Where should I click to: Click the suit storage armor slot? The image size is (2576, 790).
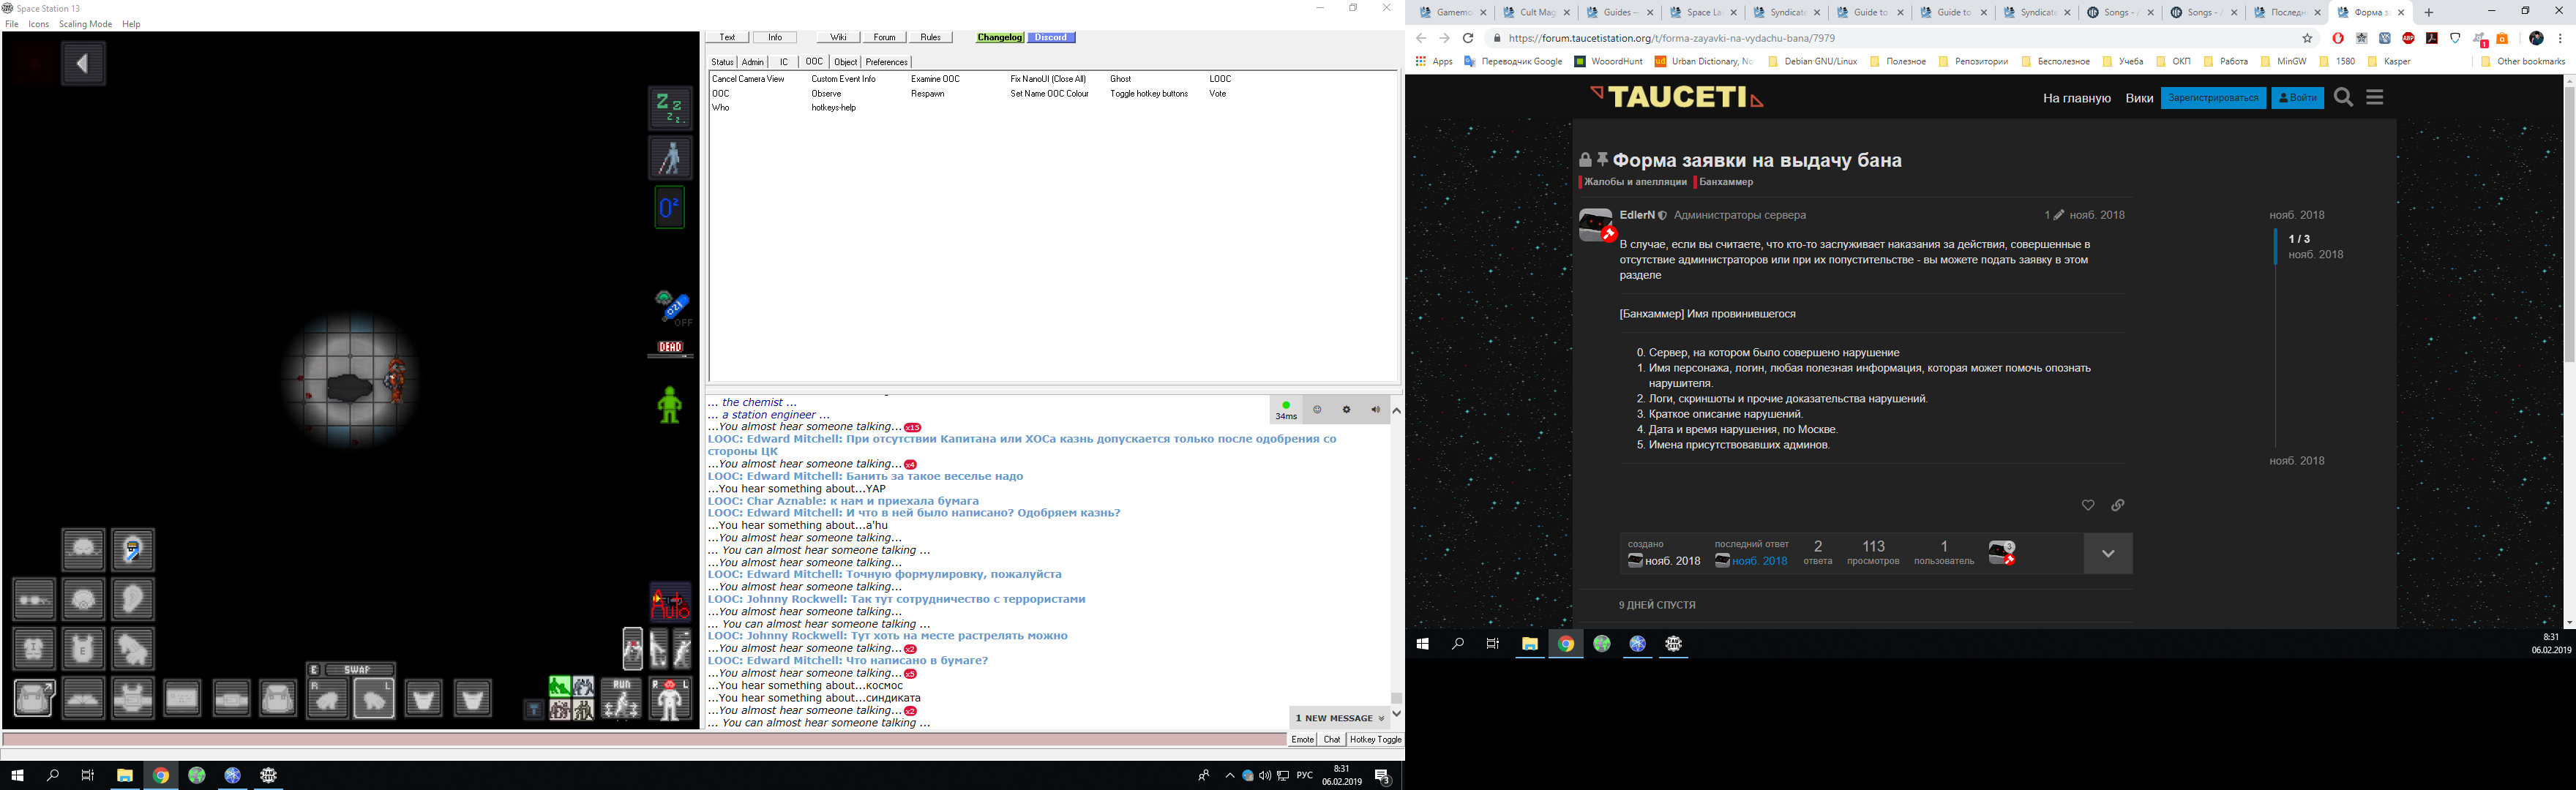pos(133,698)
